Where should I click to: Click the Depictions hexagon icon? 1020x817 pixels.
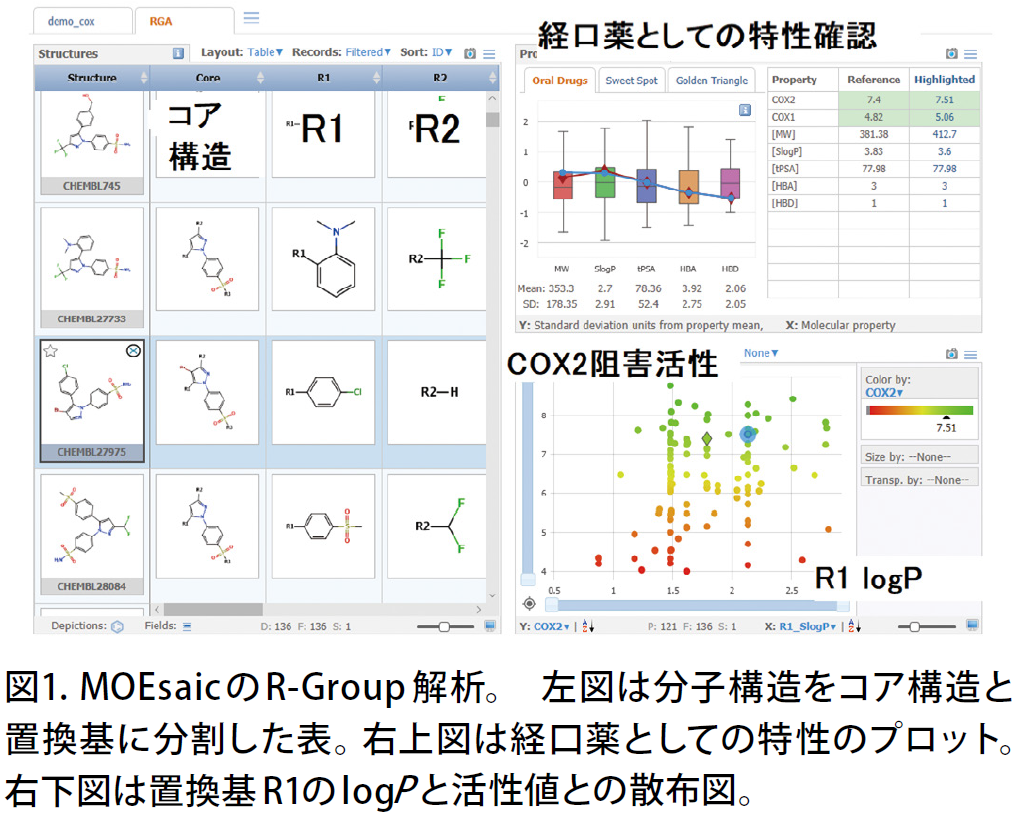coord(117,626)
